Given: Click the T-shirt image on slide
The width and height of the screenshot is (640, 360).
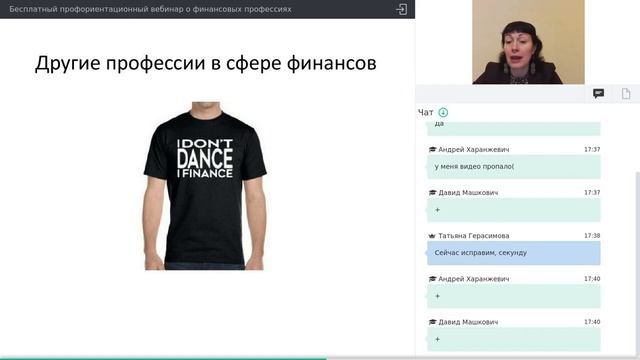Looking at the screenshot, I should coord(204,186).
